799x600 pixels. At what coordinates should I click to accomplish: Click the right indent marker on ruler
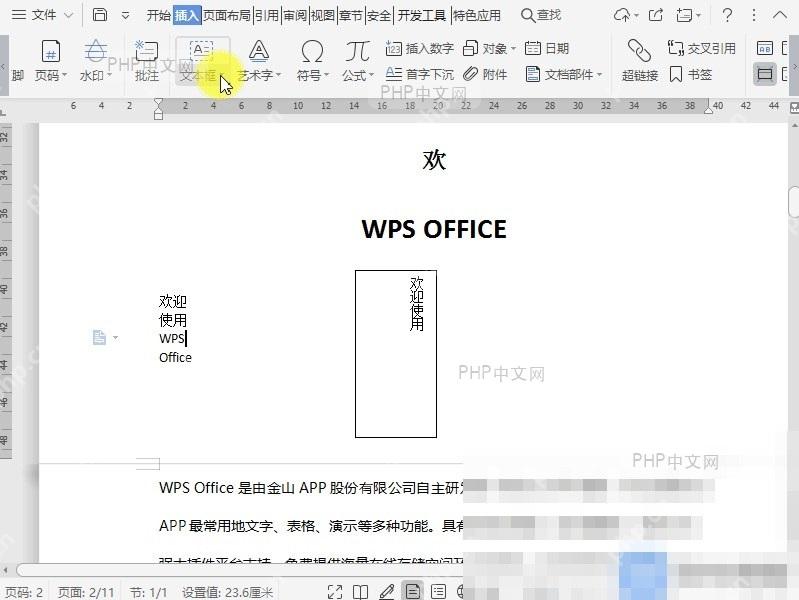point(708,109)
